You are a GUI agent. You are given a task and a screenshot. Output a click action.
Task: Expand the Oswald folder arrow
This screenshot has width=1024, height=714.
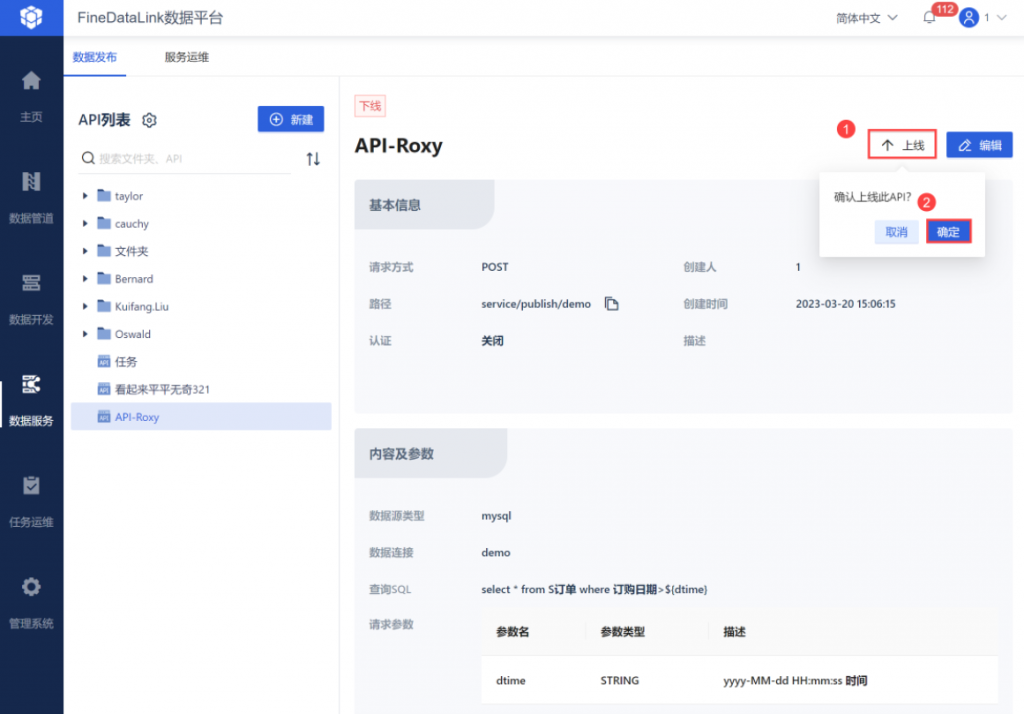coord(85,334)
